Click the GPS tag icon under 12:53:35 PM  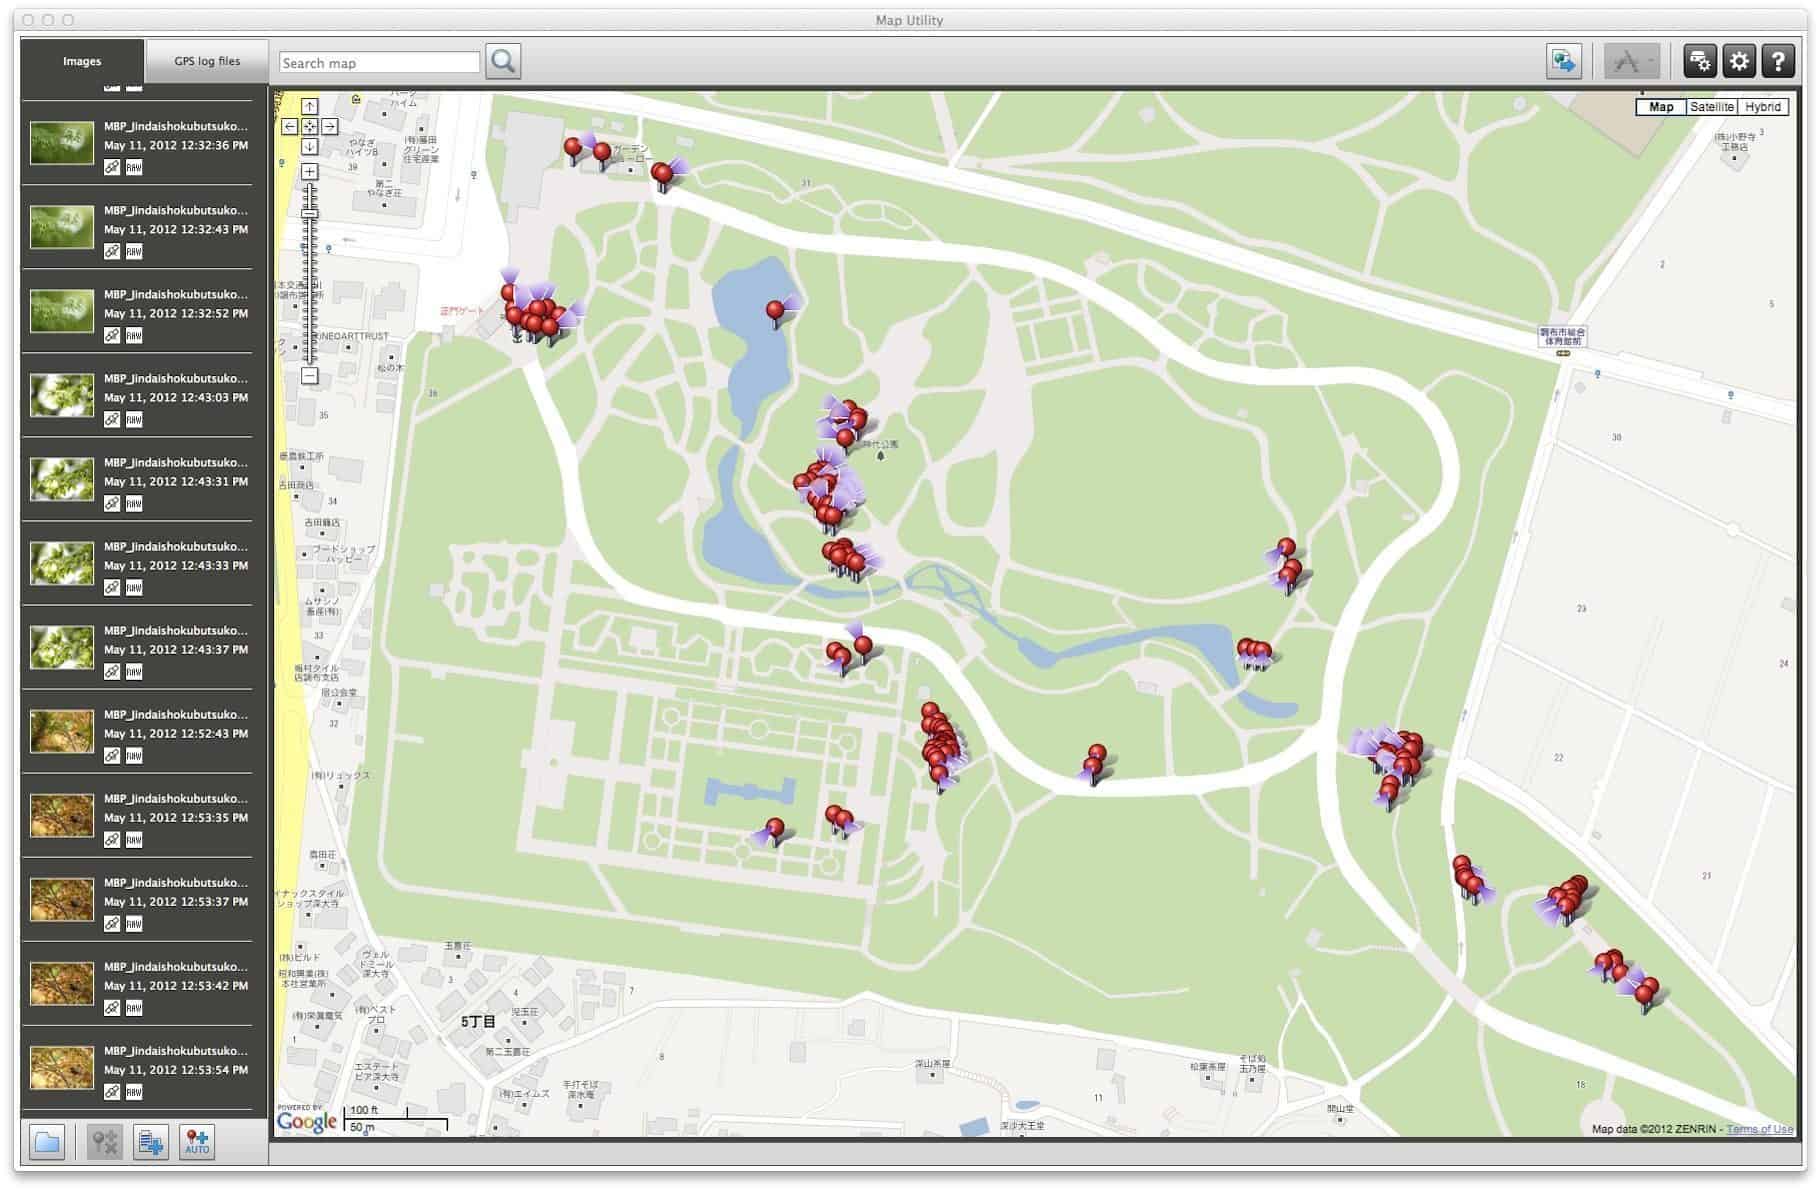pyautogui.click(x=112, y=840)
